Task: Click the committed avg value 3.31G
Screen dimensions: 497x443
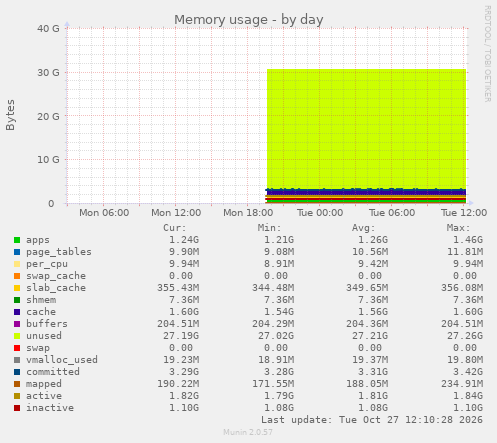Action: 373,372
